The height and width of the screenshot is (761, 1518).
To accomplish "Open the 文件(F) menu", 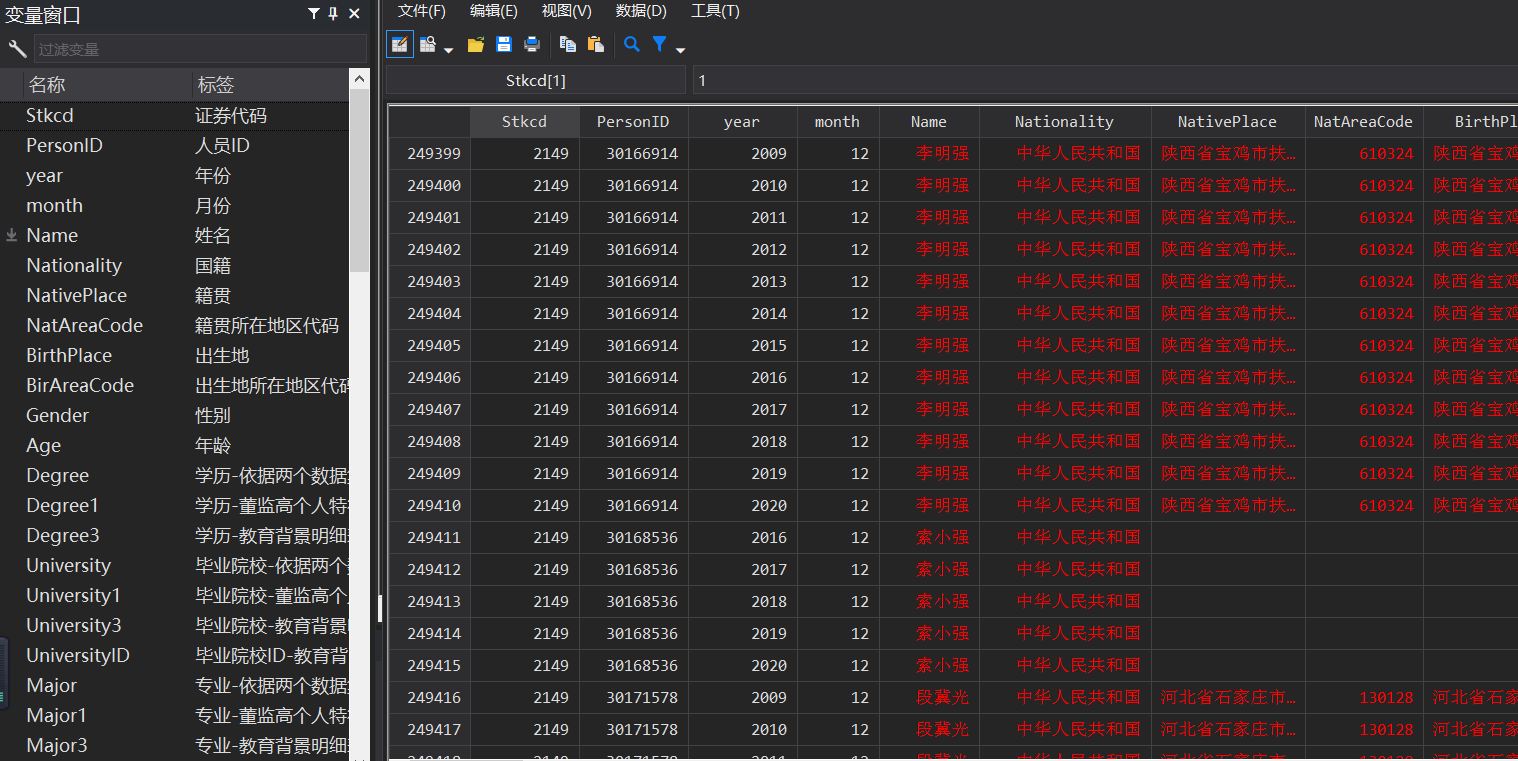I will [x=422, y=11].
